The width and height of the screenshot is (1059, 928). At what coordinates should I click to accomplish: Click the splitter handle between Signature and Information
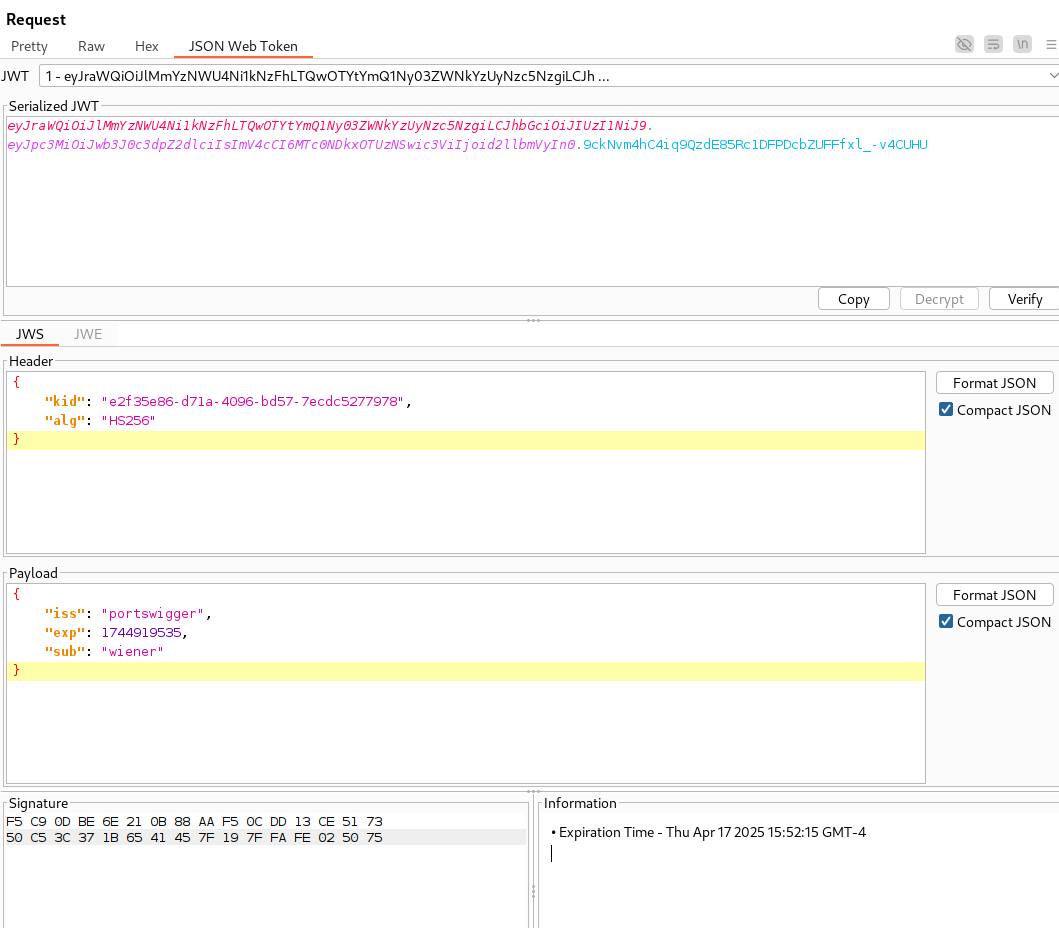[534, 892]
